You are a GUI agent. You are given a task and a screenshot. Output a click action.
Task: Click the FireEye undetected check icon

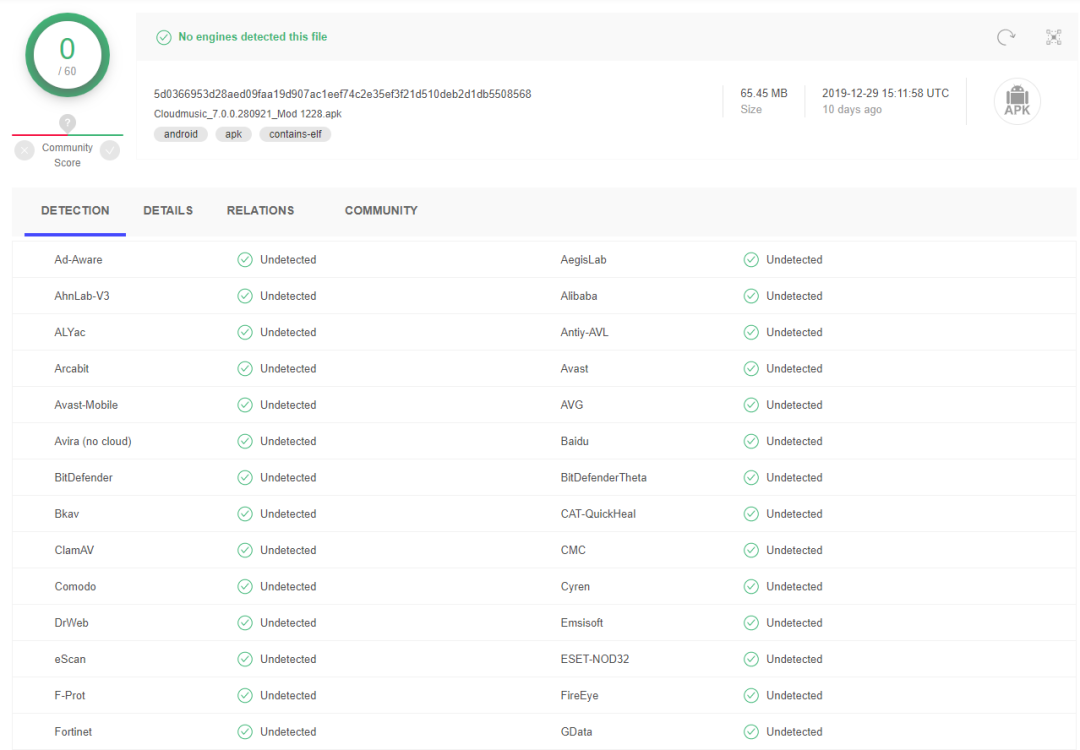tap(751, 696)
